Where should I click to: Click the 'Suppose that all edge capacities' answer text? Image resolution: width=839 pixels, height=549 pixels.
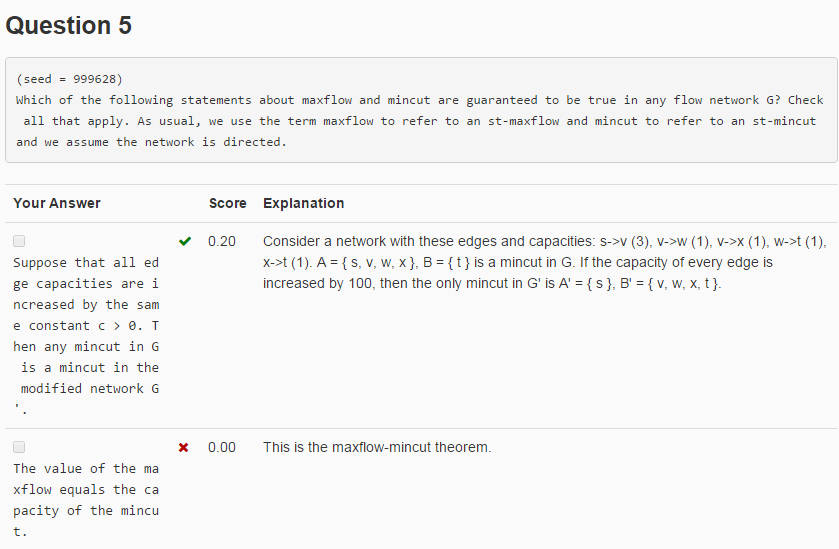[x=86, y=336]
